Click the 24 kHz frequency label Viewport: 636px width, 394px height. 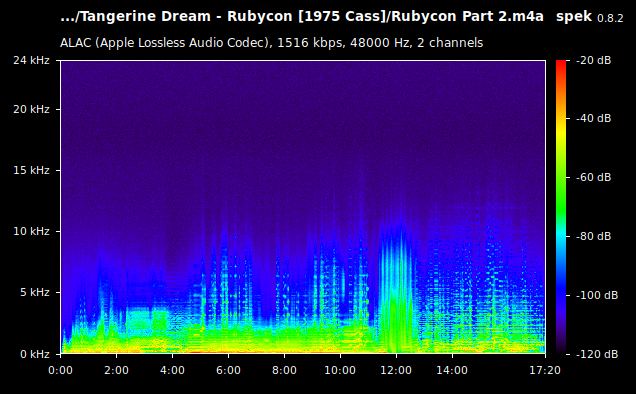[31, 60]
